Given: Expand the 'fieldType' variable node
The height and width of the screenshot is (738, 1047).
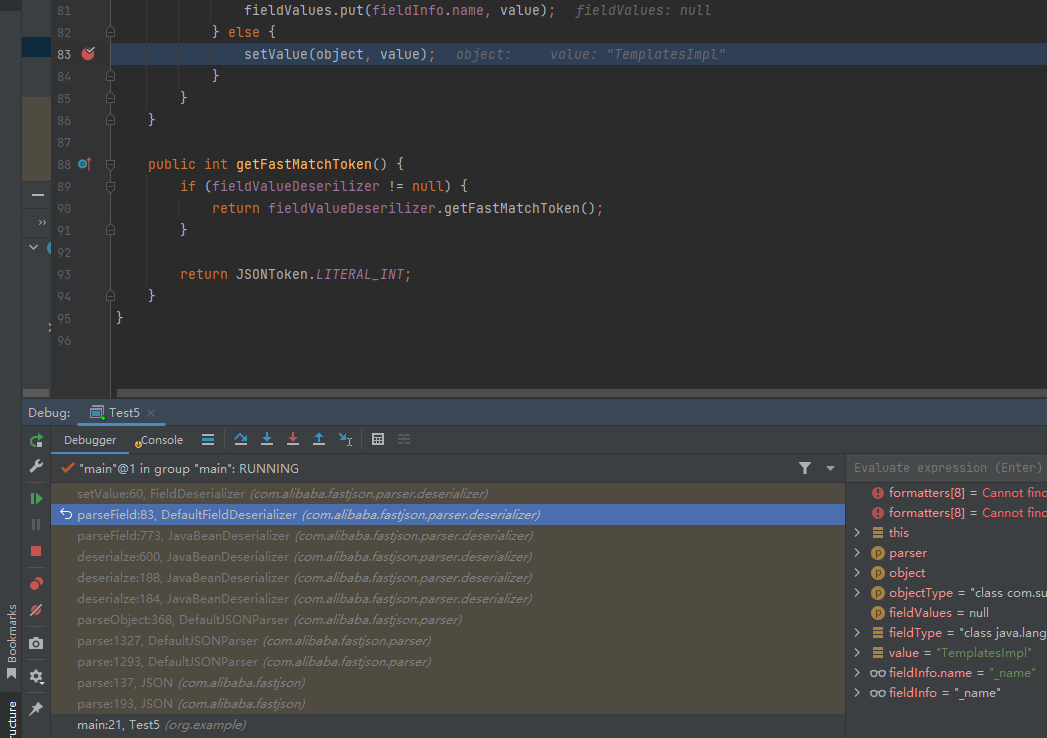Looking at the screenshot, I should [x=857, y=632].
